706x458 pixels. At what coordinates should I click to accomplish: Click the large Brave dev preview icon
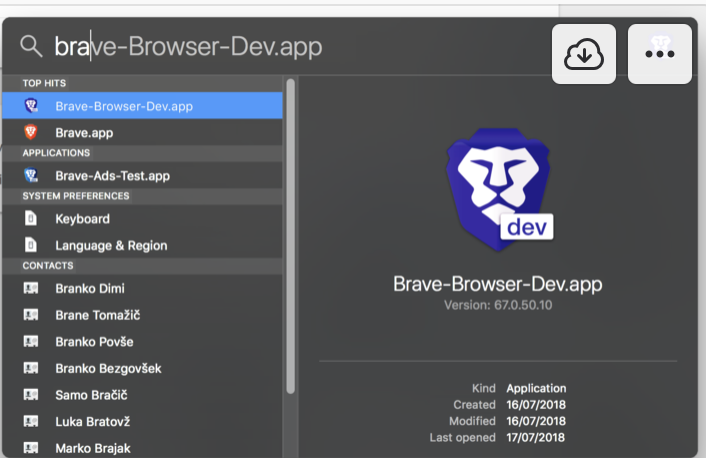[499, 189]
